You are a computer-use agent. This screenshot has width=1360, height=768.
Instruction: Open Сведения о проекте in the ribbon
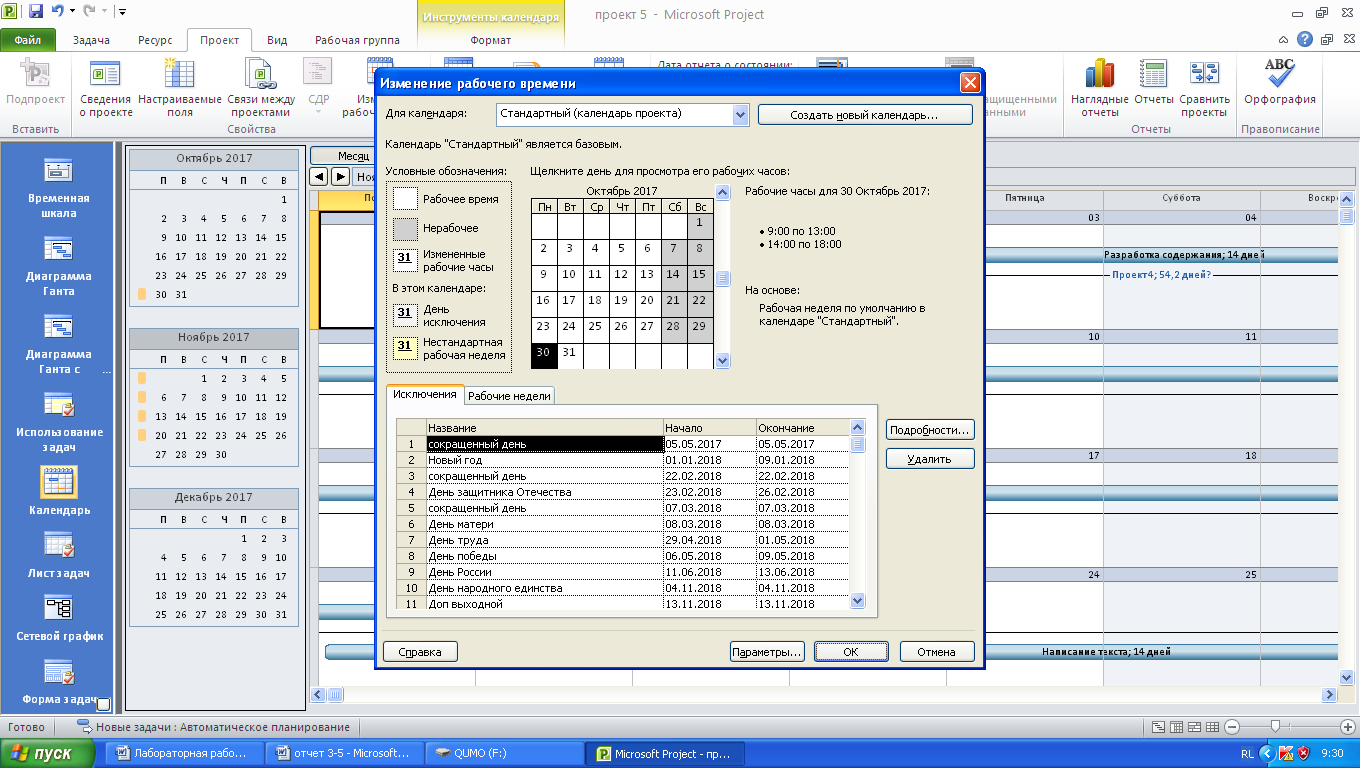coord(106,90)
